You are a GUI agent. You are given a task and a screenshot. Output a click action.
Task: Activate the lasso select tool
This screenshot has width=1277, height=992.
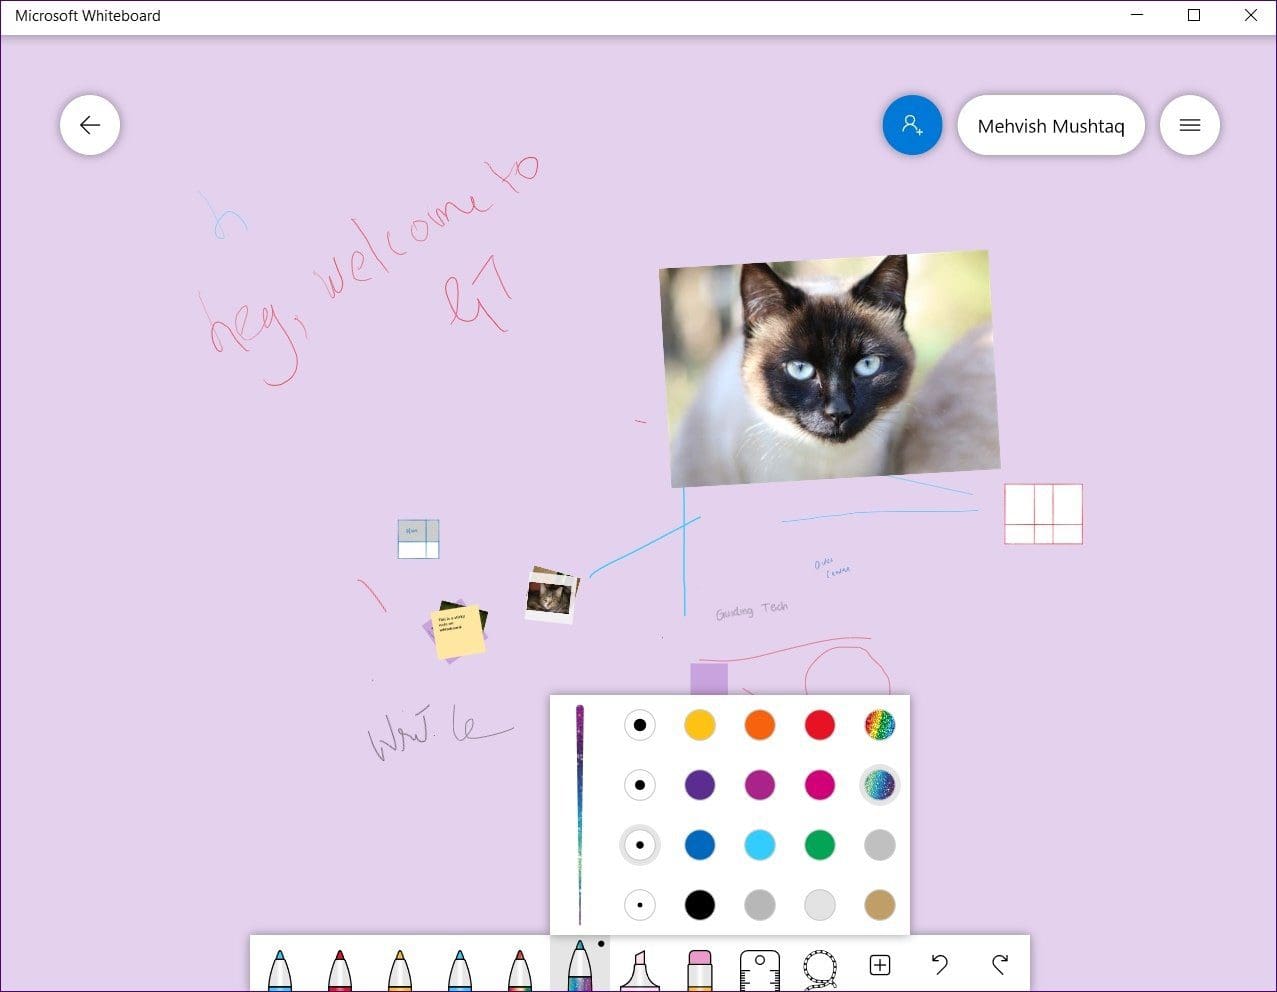point(820,968)
